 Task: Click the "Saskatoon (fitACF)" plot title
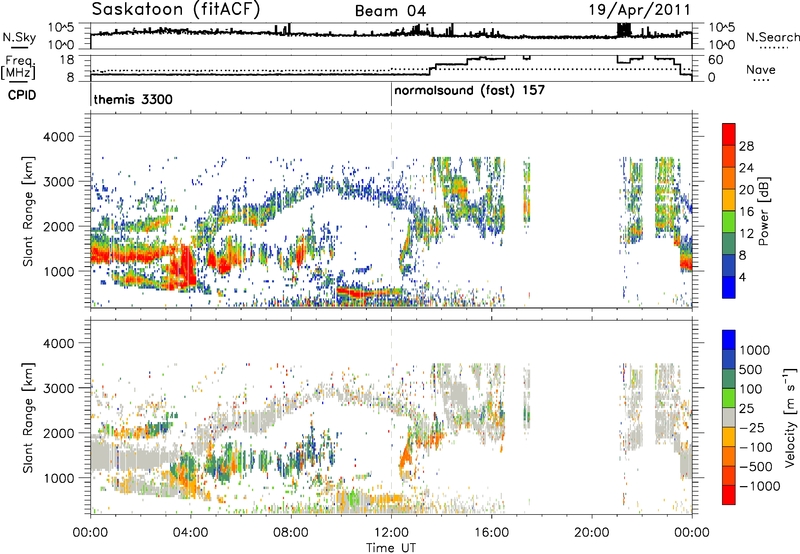tap(176, 9)
